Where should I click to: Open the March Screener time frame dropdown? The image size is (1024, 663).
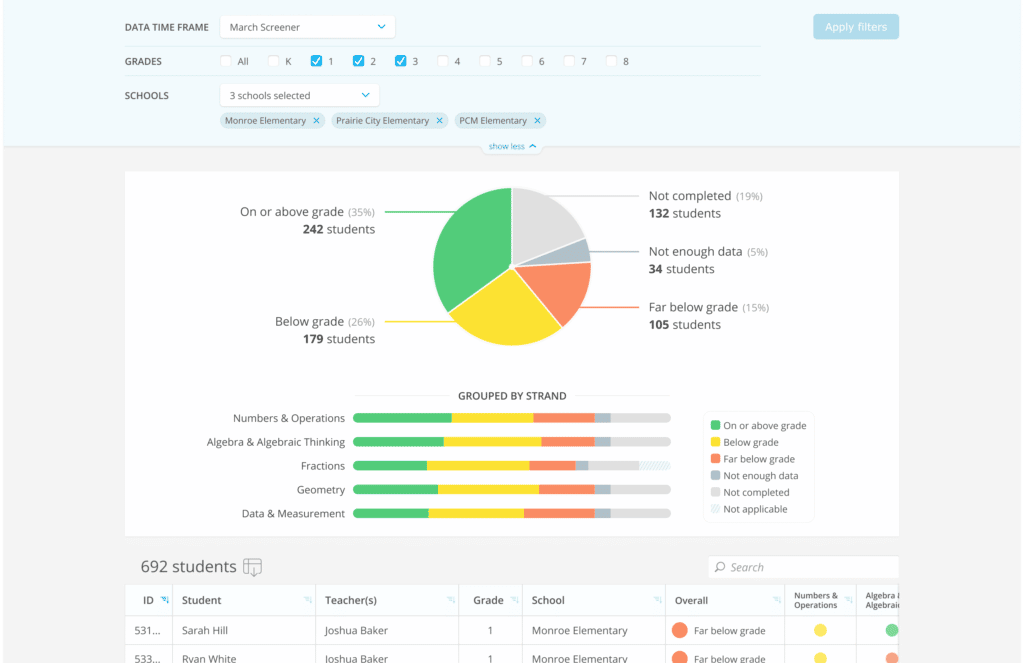(x=307, y=26)
